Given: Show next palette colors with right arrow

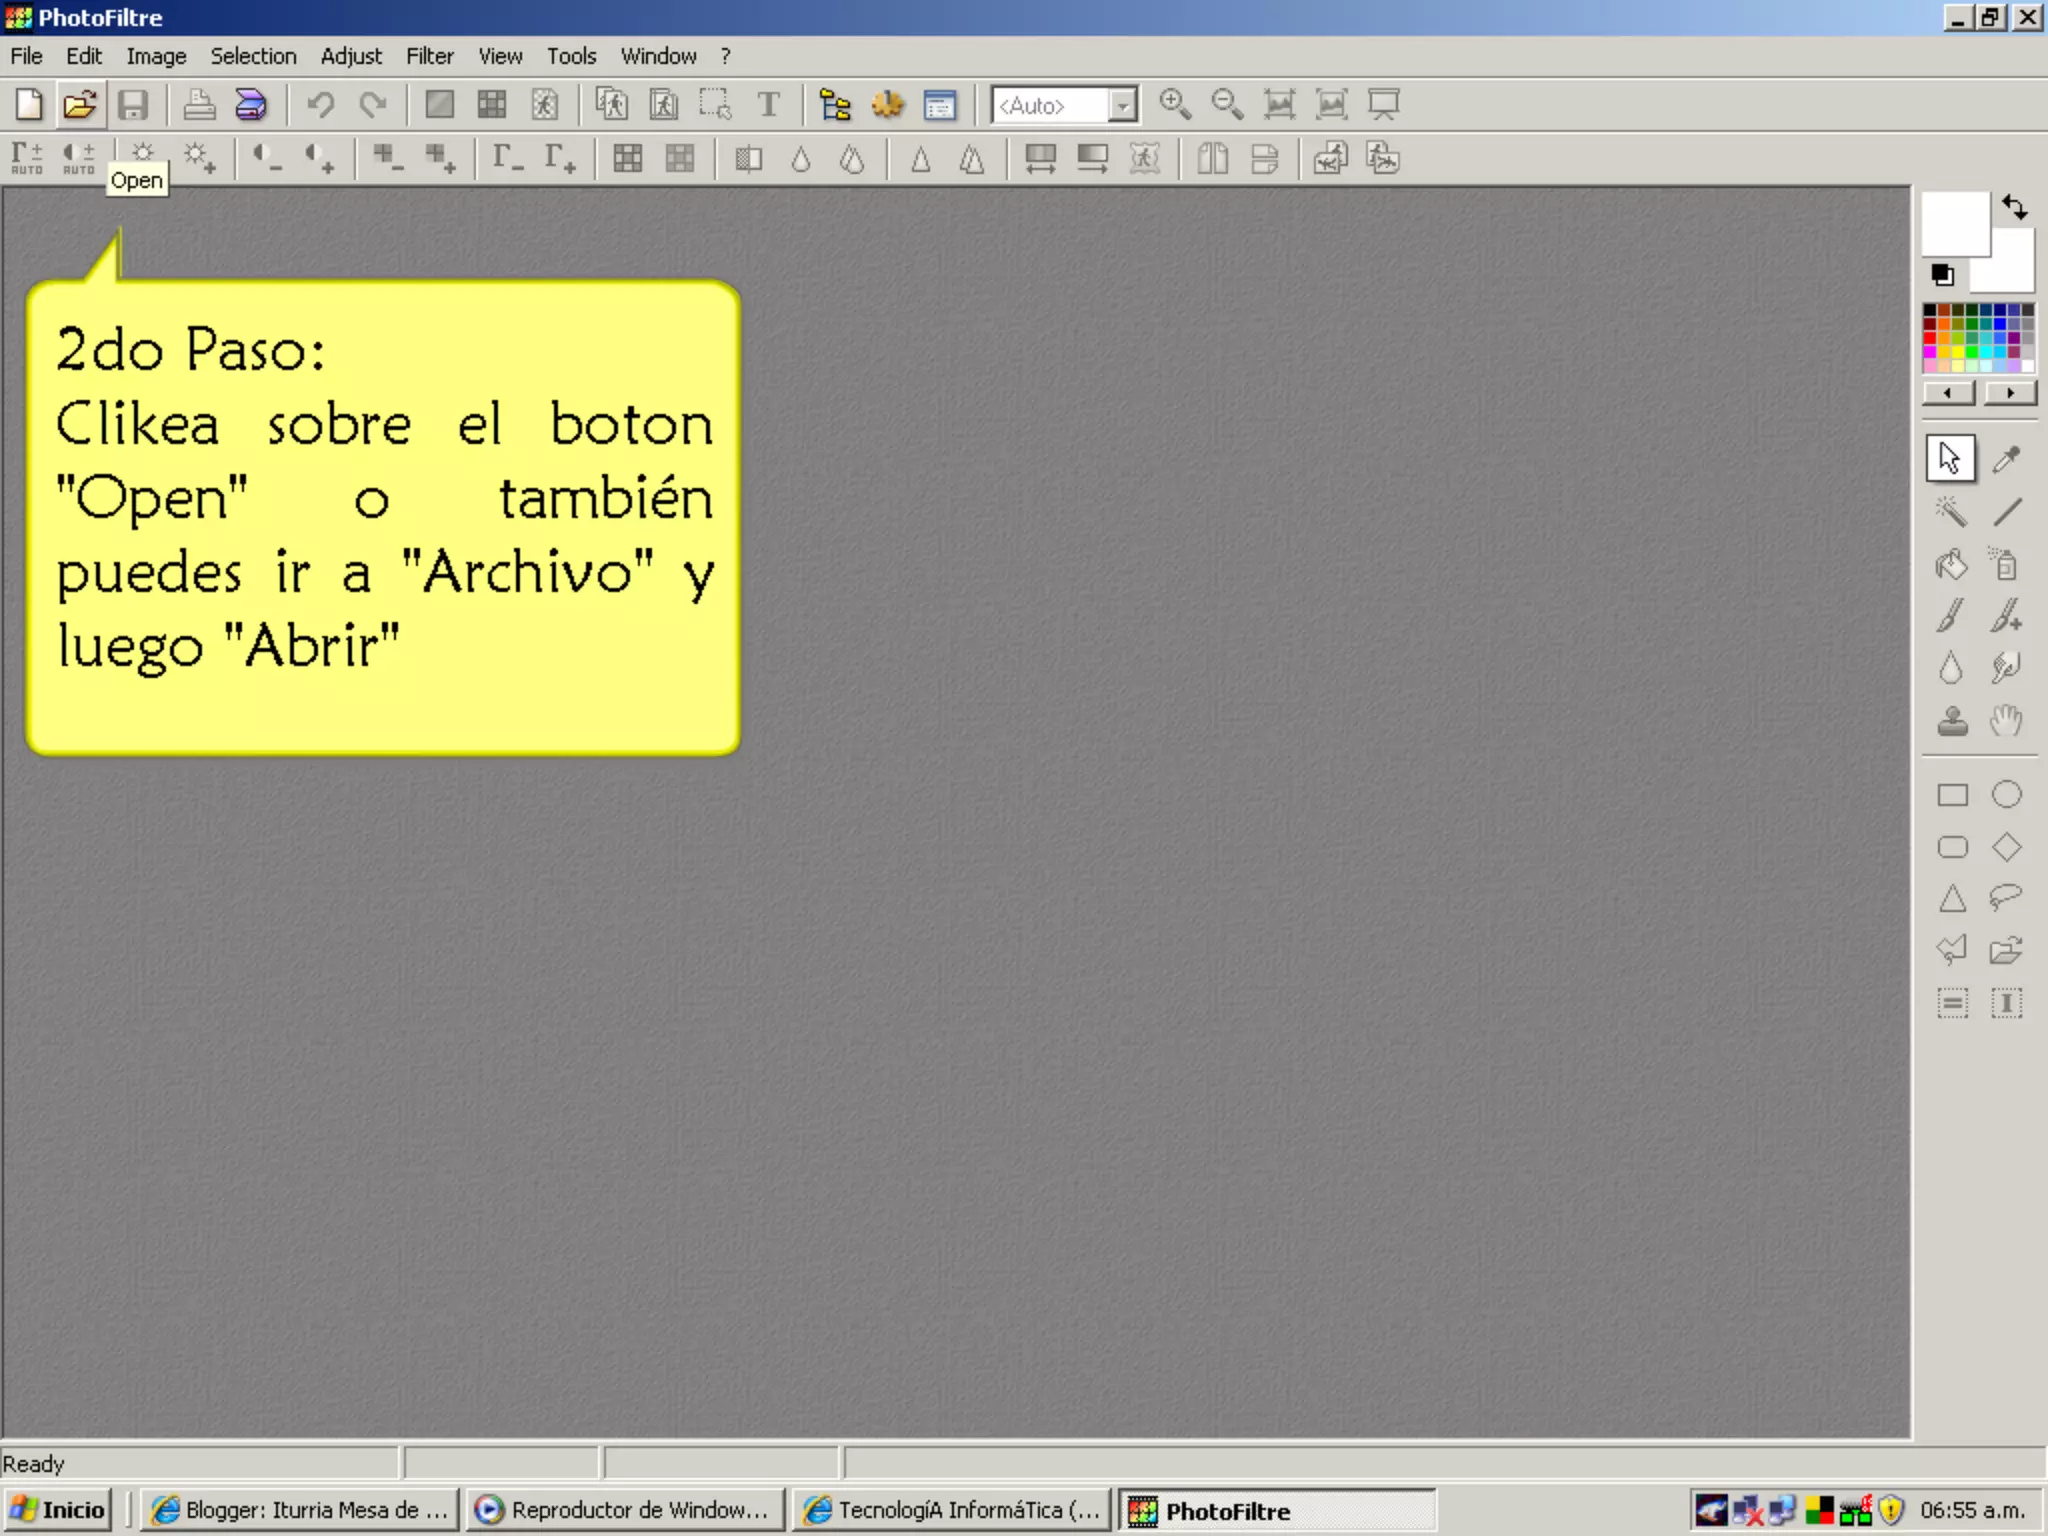Looking at the screenshot, I should click(2010, 393).
